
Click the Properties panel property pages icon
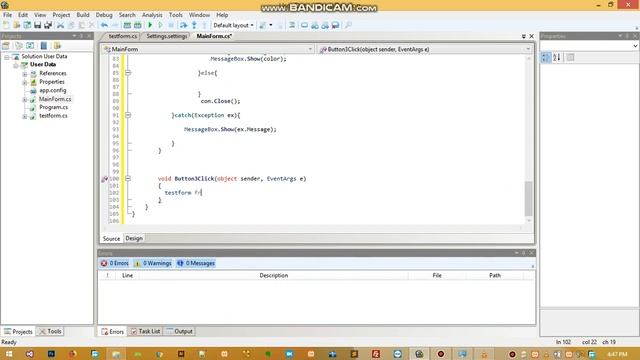(x=571, y=58)
